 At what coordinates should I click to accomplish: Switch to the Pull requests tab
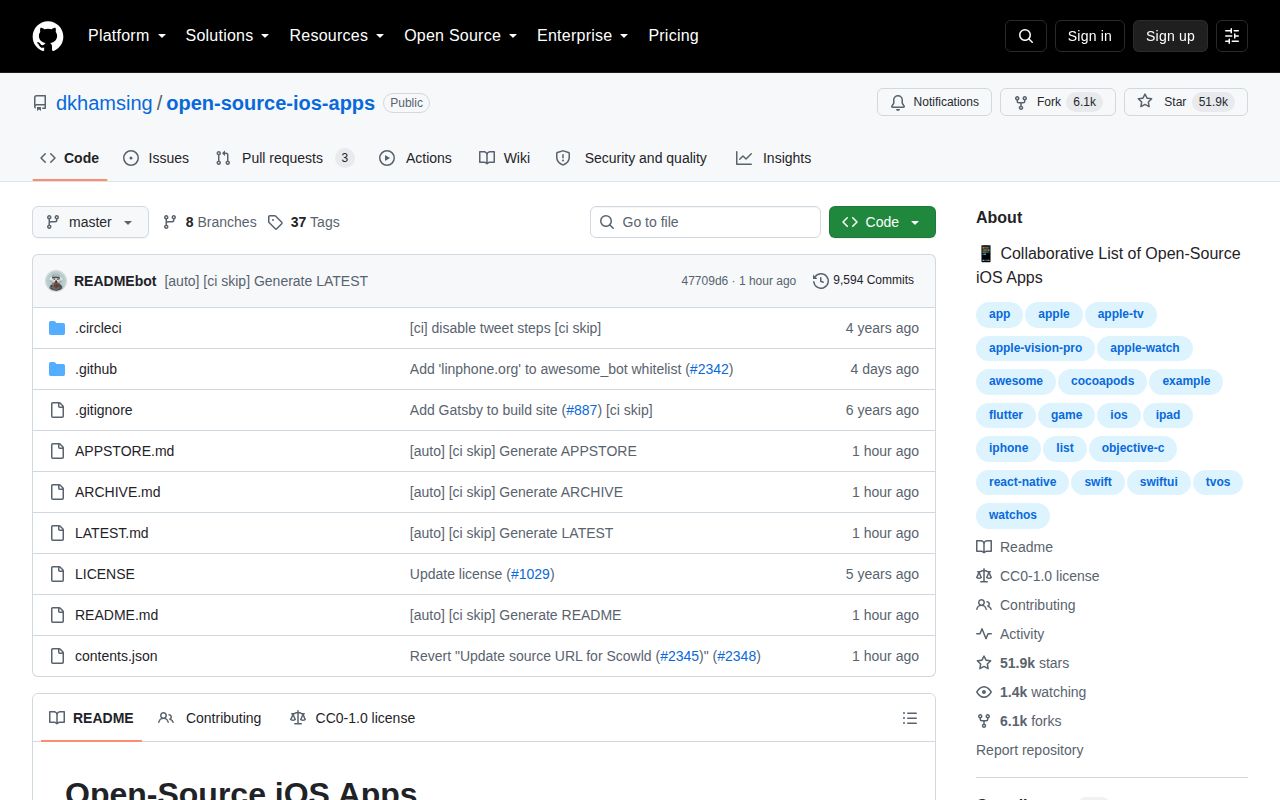[284, 158]
